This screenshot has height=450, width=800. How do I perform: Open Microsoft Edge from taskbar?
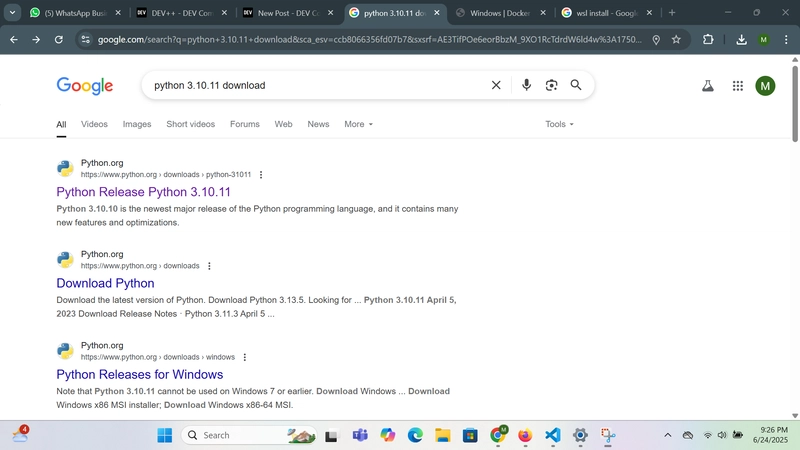[x=415, y=435]
